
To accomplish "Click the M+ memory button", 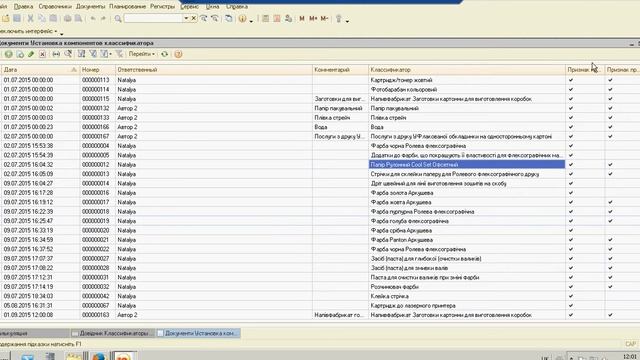I will [313, 18].
